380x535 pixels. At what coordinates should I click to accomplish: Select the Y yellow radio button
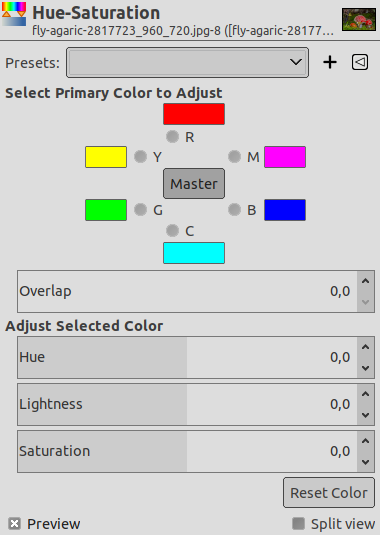pos(140,157)
